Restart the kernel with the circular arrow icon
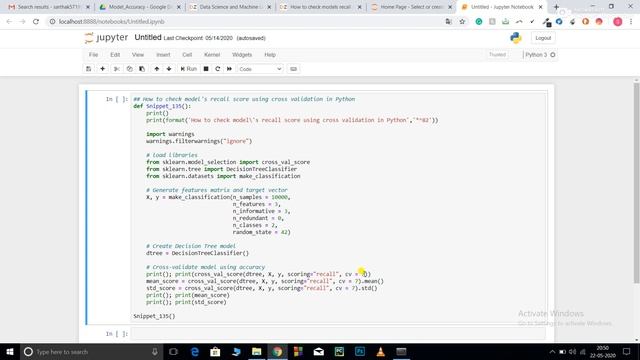 click(218, 69)
